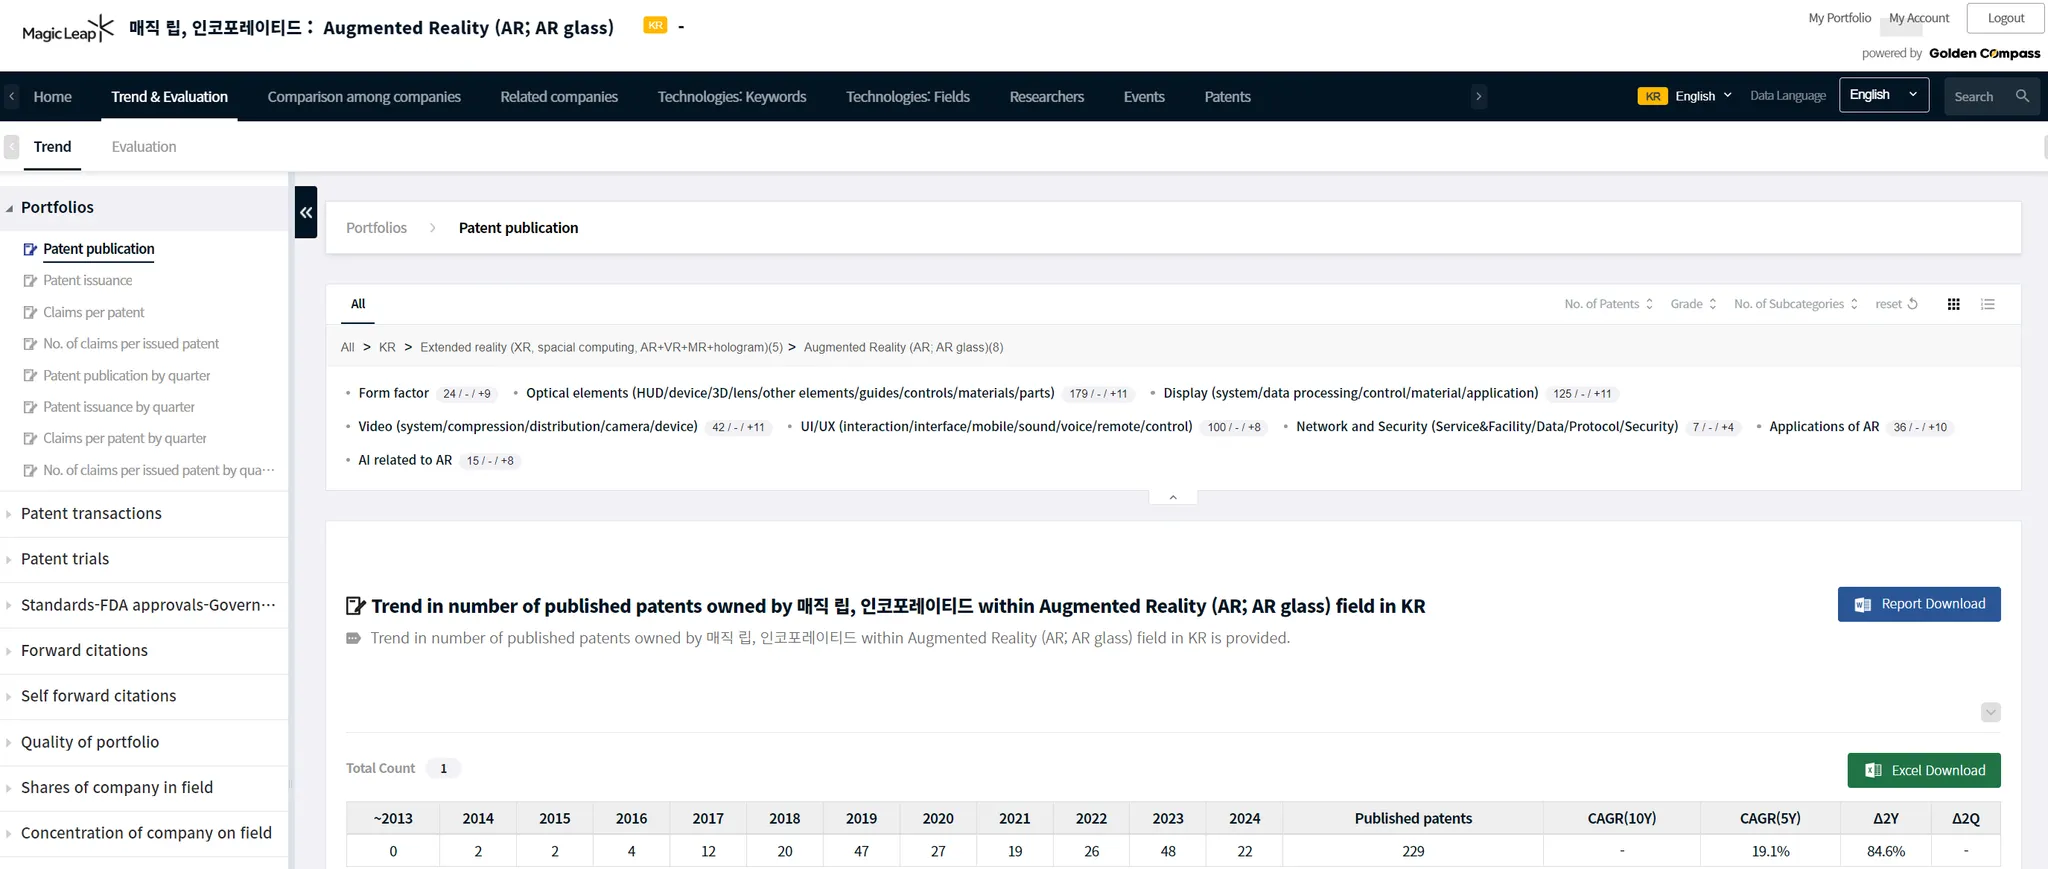Click the section-title edit icon beside Trend heading
The image size is (2048, 869).
click(355, 606)
